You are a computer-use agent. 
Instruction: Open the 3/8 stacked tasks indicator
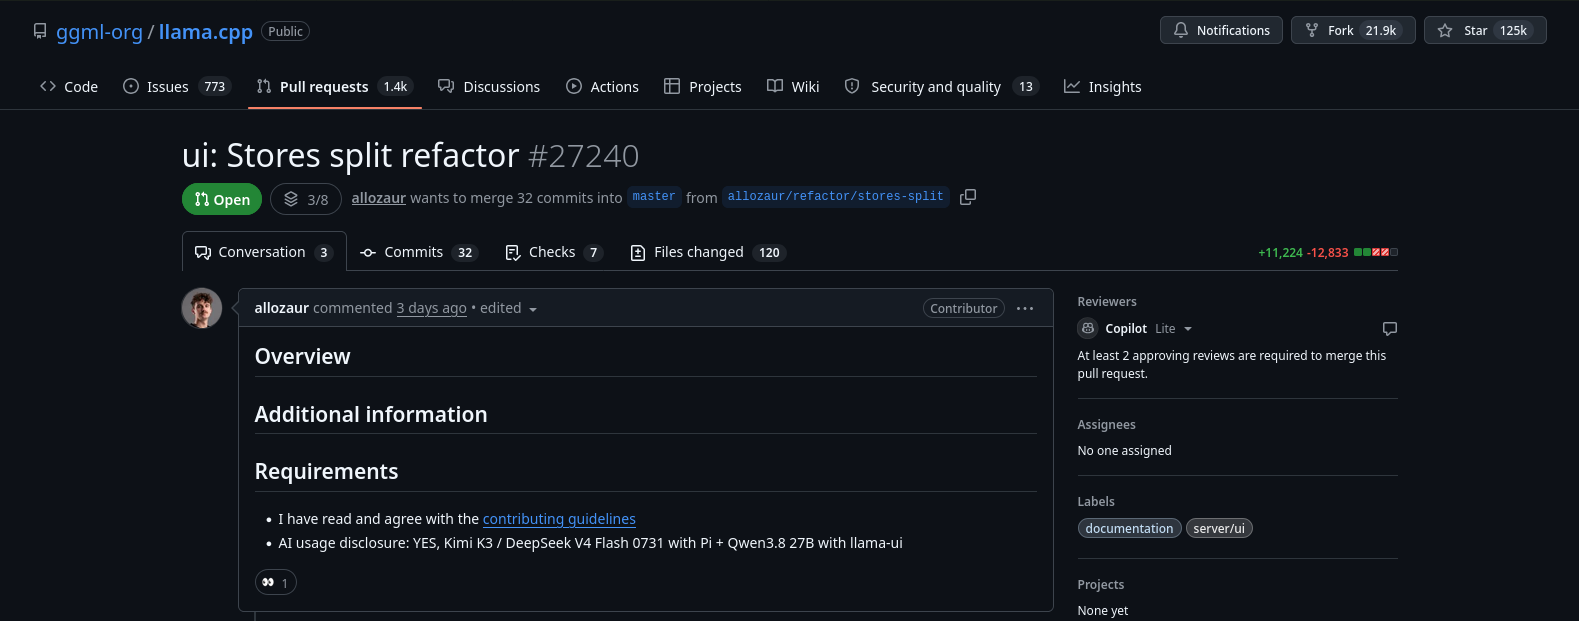coord(306,199)
